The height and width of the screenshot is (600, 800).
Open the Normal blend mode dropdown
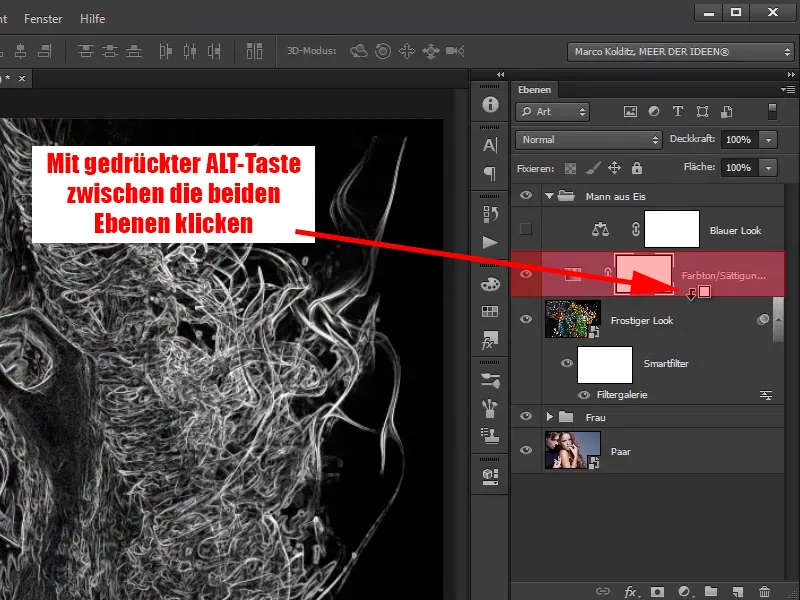(589, 140)
